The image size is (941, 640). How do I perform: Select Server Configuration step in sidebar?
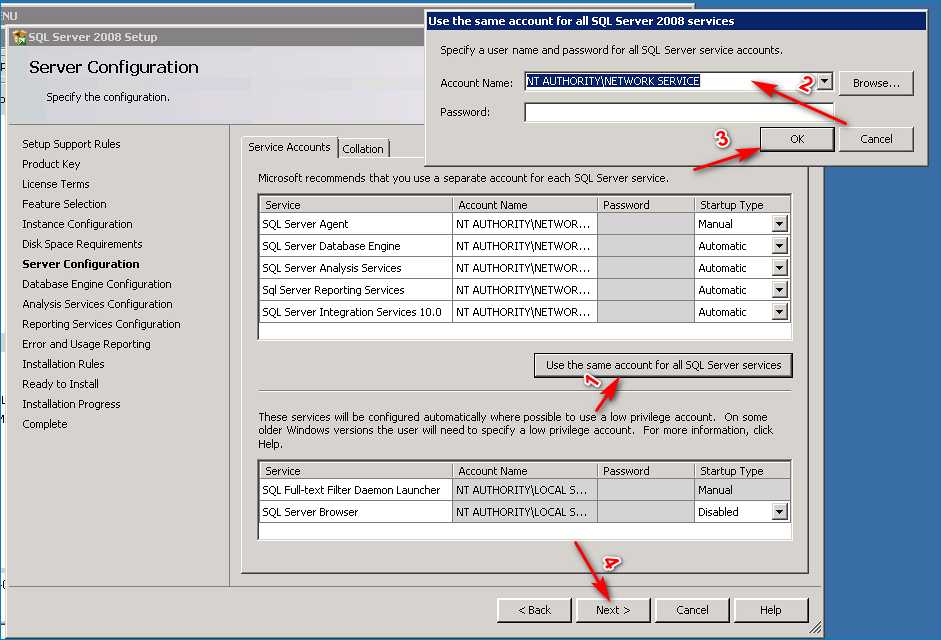click(x=80, y=264)
